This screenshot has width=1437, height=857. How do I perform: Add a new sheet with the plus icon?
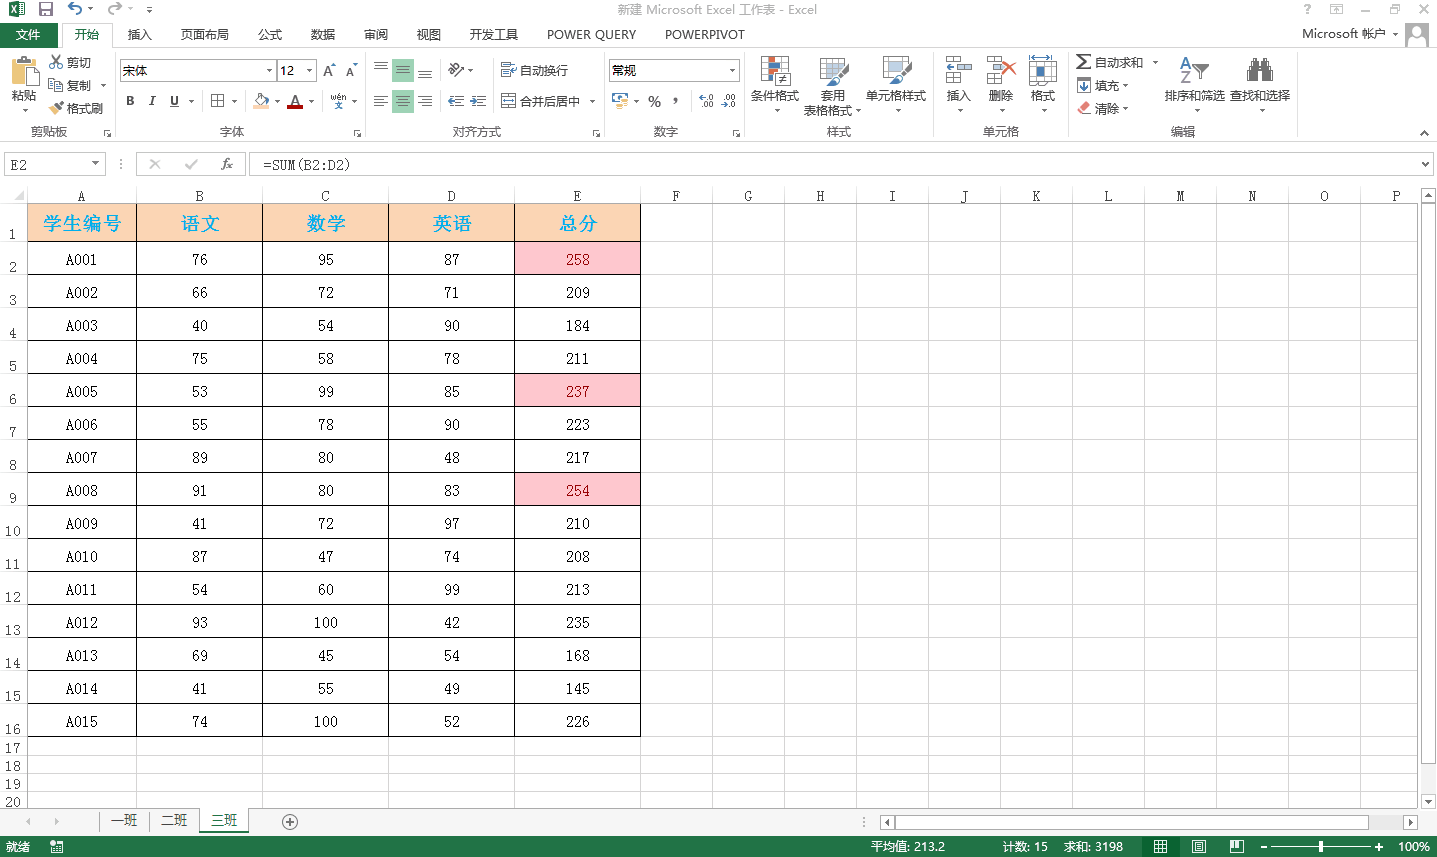pyautogui.click(x=290, y=822)
